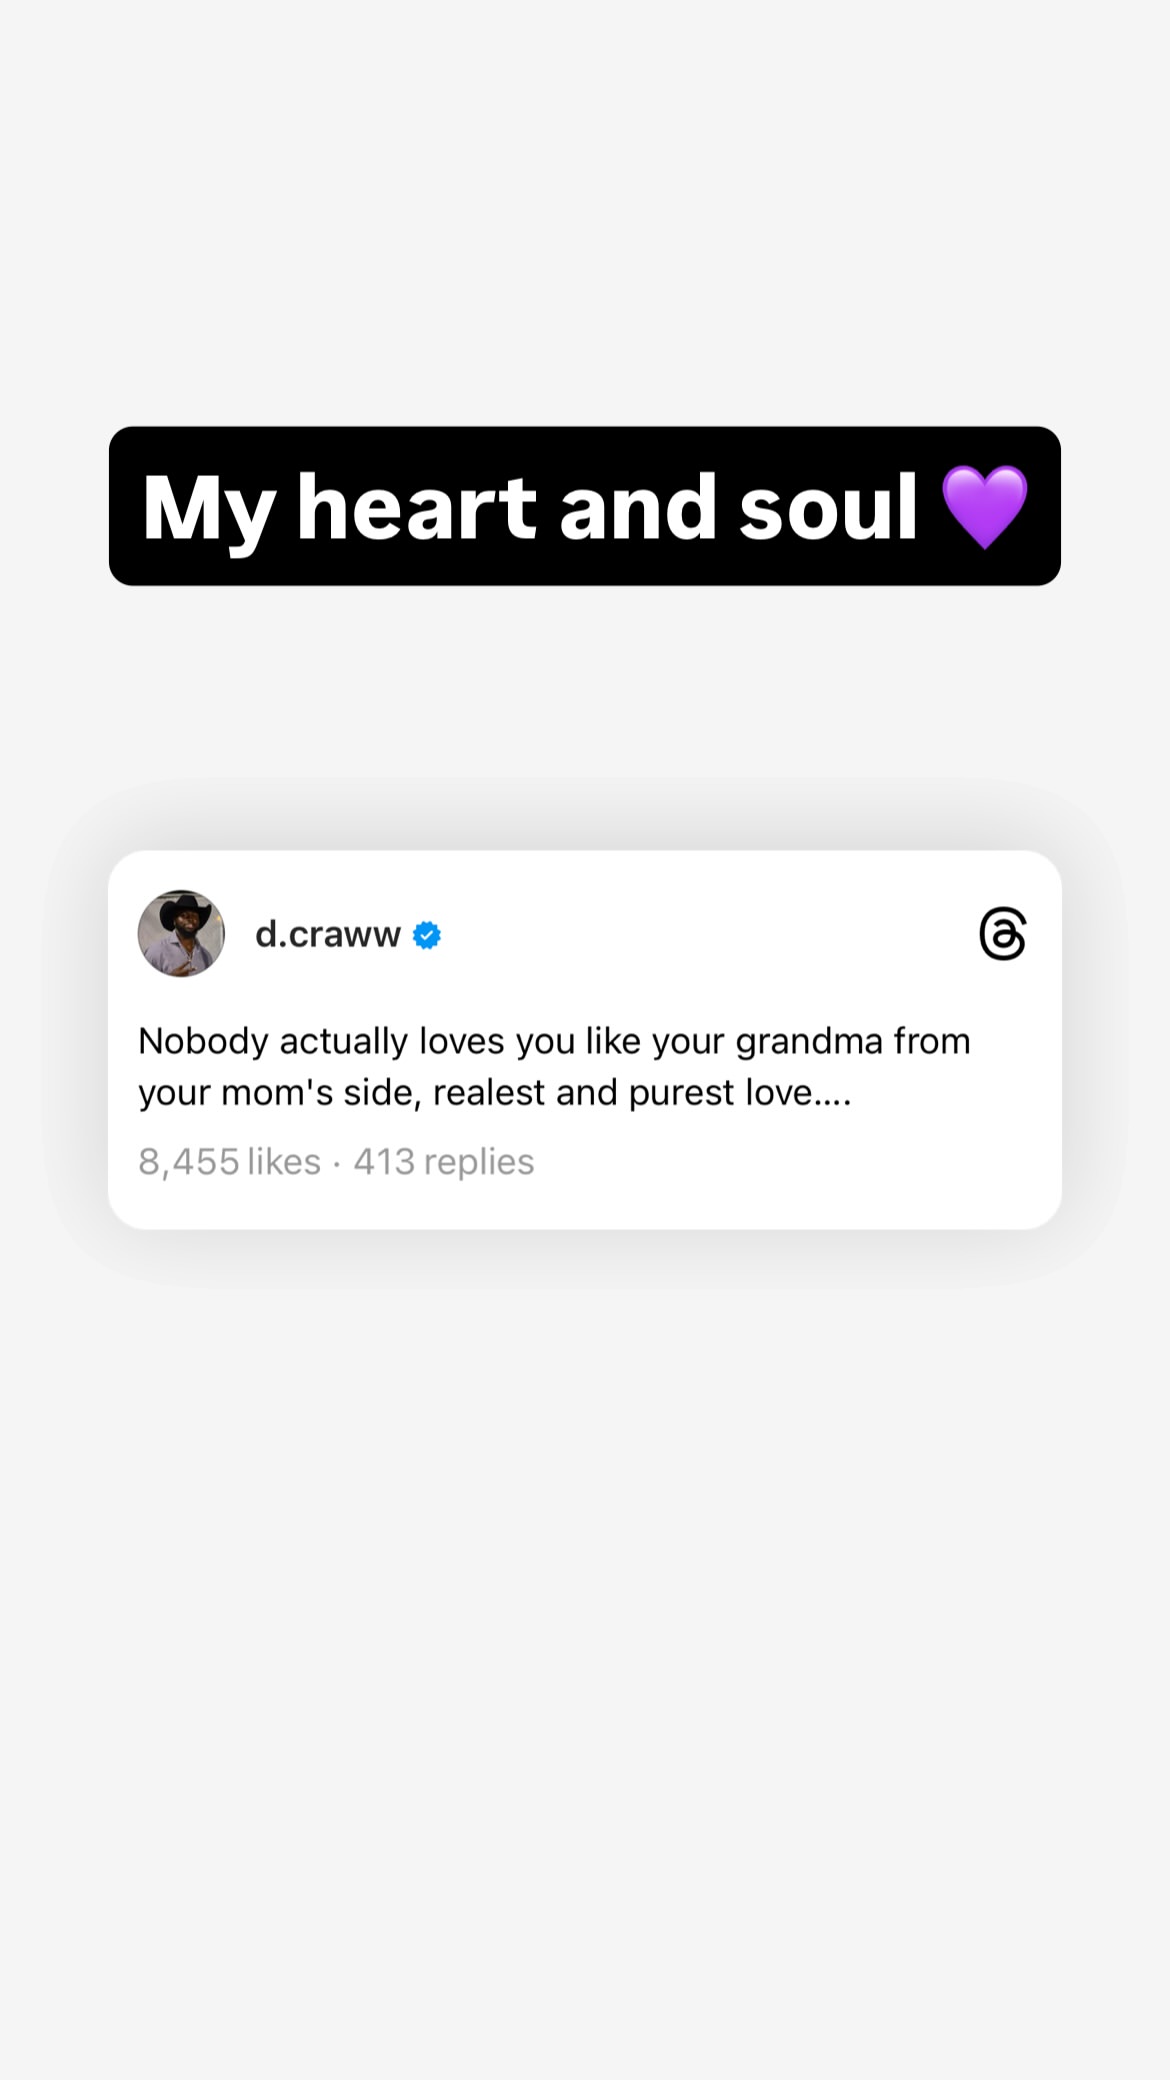View the 8,455 likes count
1170x2080 pixels.
coord(229,1162)
